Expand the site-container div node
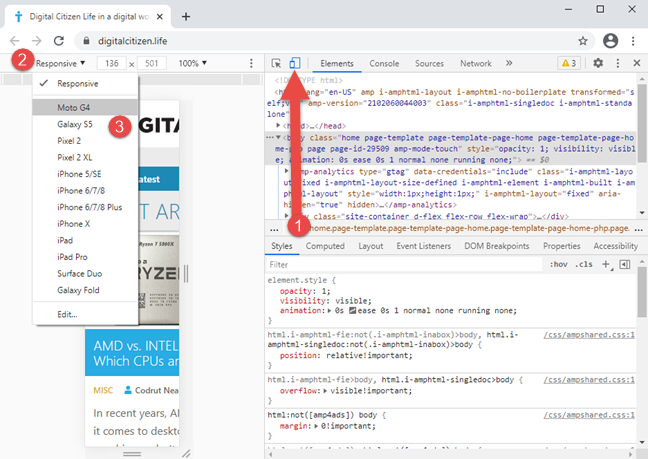 (287, 216)
